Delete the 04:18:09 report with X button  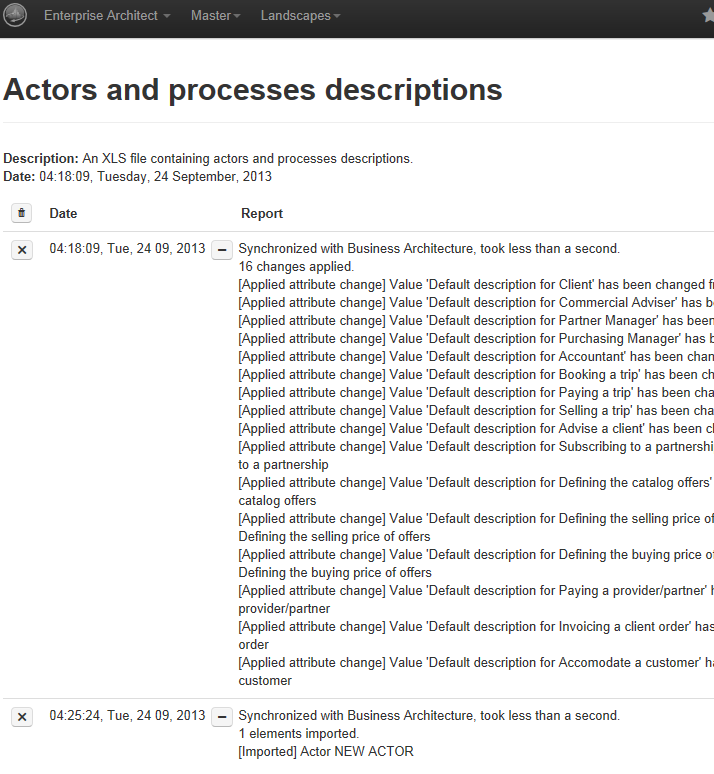click(x=22, y=250)
